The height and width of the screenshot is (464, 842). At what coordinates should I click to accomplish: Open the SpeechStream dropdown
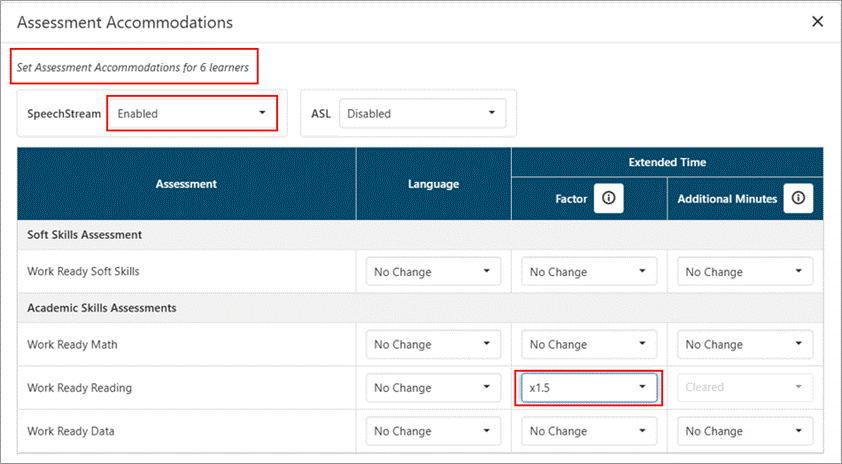[192, 113]
